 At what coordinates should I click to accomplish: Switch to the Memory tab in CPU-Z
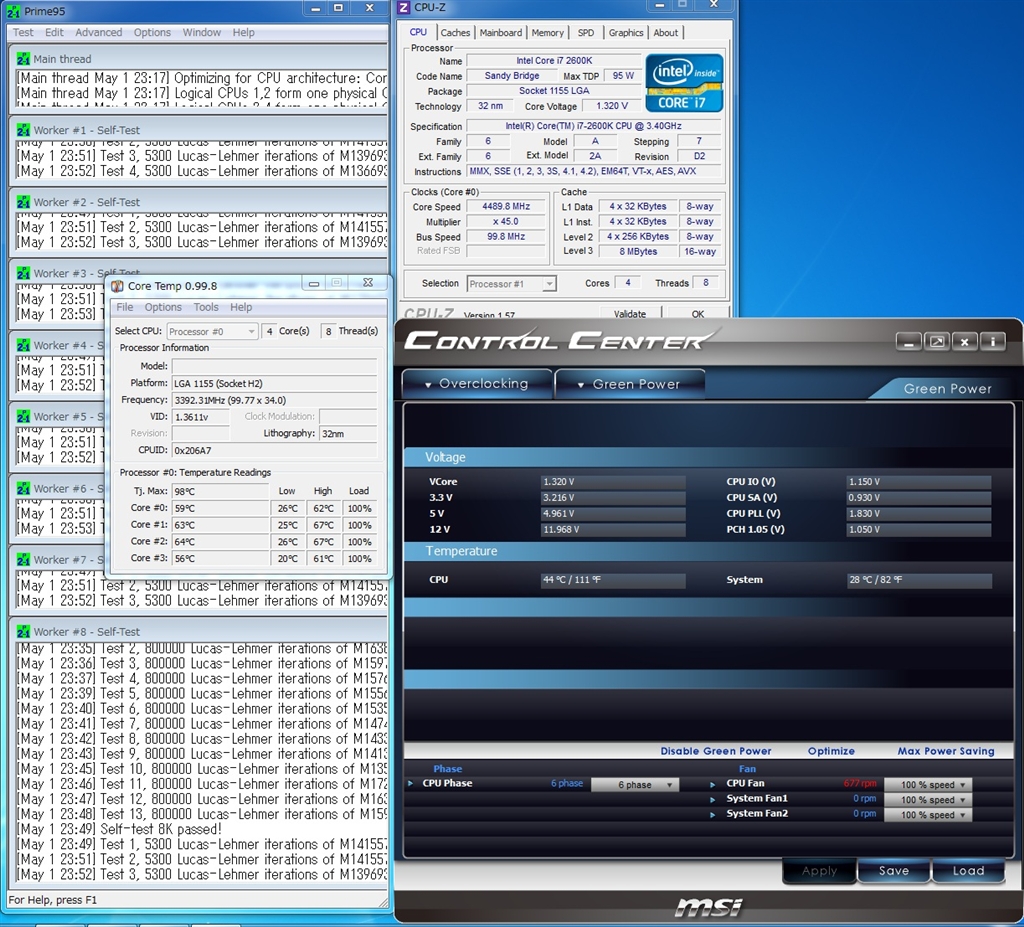[x=547, y=33]
